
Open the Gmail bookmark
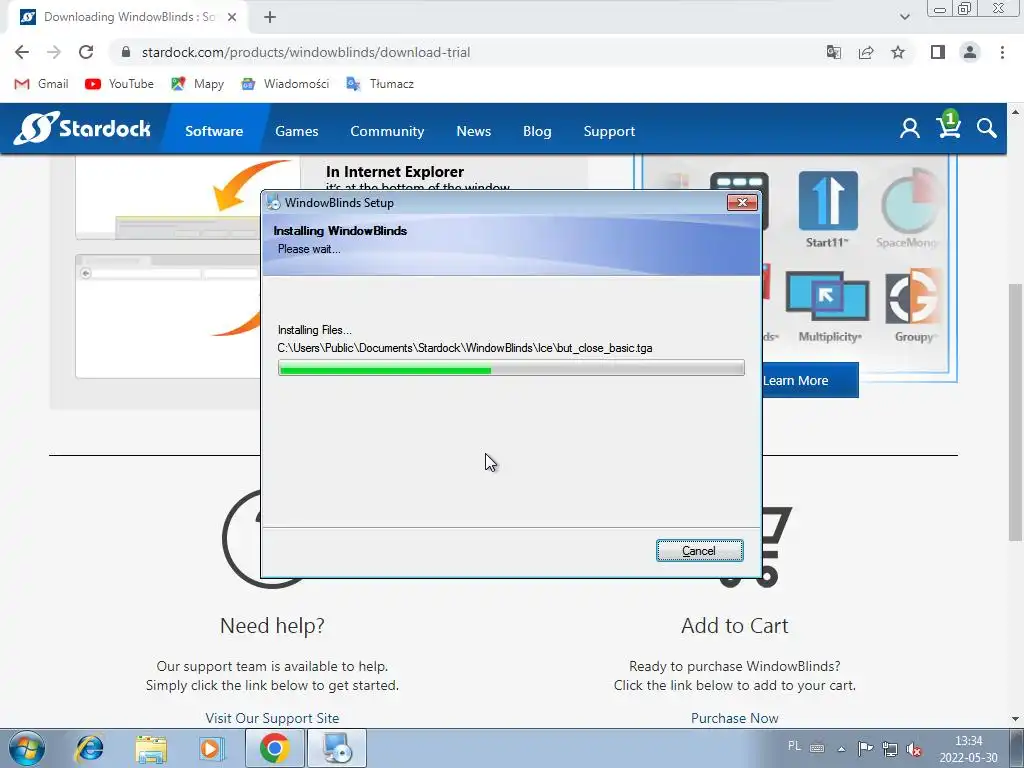click(41, 84)
